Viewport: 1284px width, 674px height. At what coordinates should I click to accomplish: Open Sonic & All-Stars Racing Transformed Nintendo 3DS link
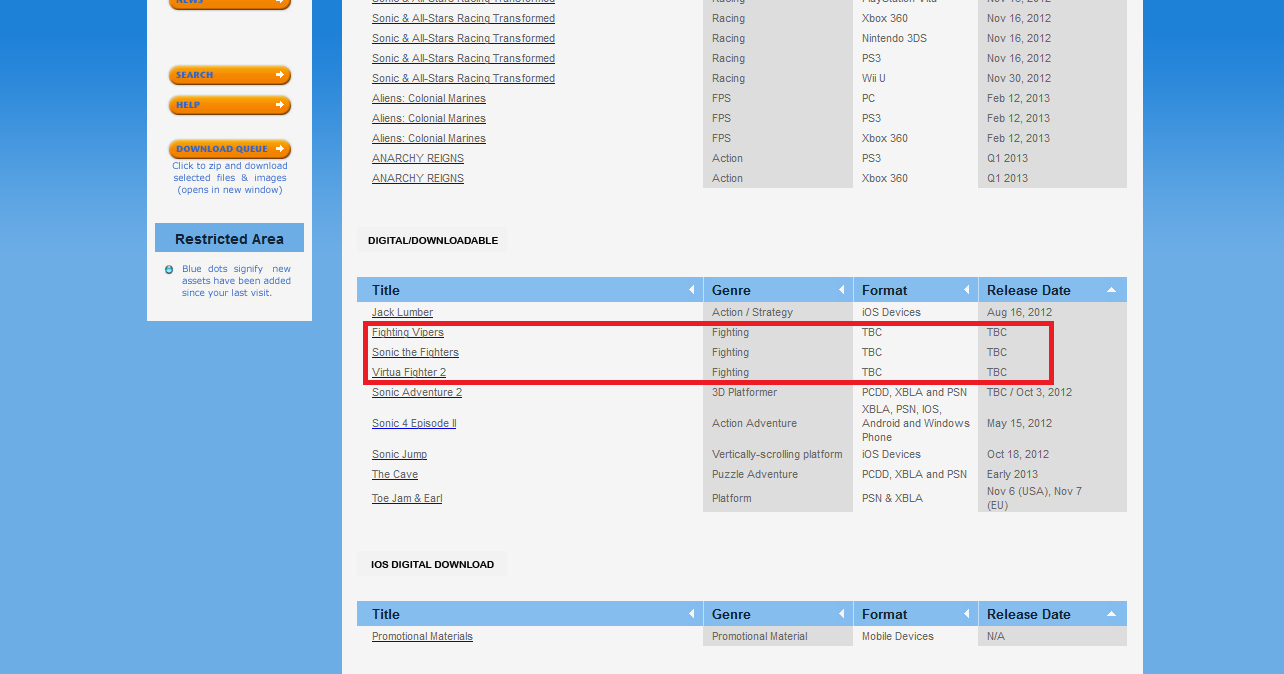pos(463,38)
